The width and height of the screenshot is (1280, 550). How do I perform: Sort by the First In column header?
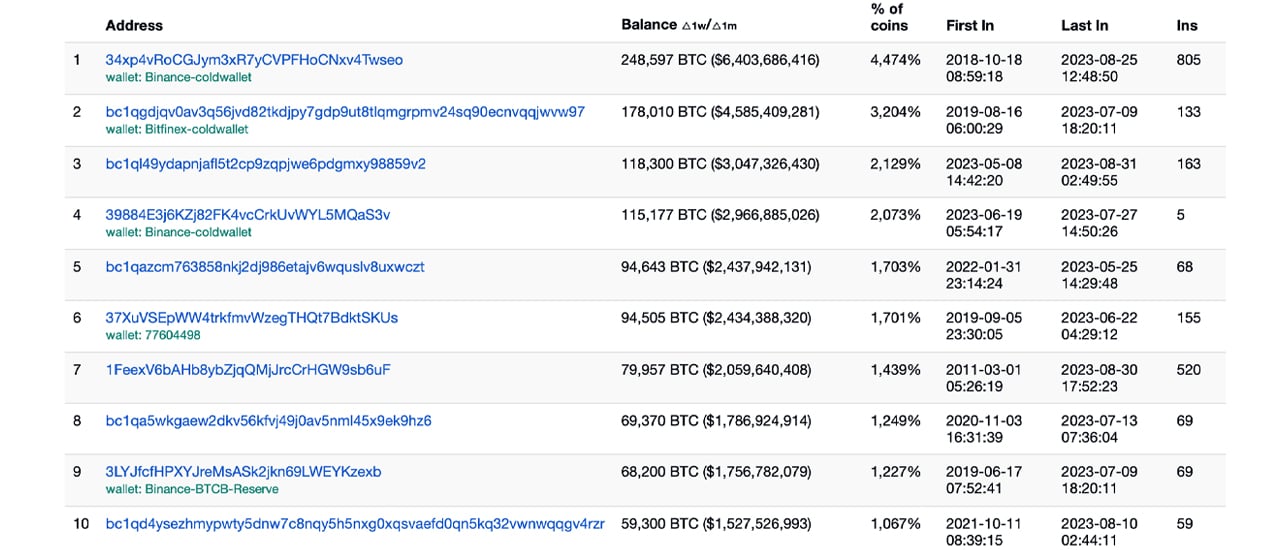click(x=970, y=25)
